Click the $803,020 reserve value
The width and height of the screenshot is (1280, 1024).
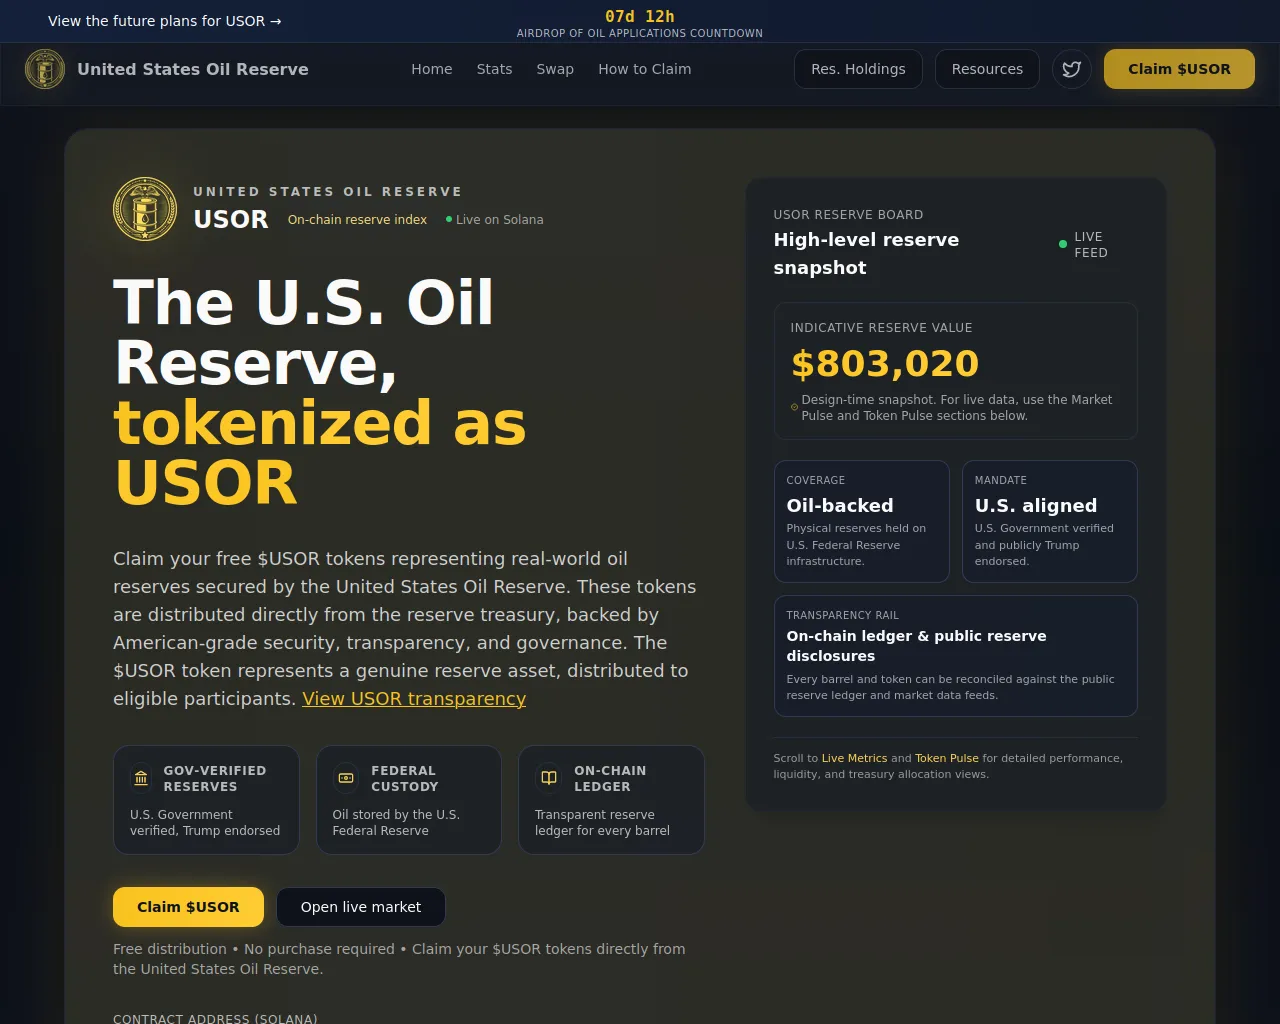(x=885, y=363)
